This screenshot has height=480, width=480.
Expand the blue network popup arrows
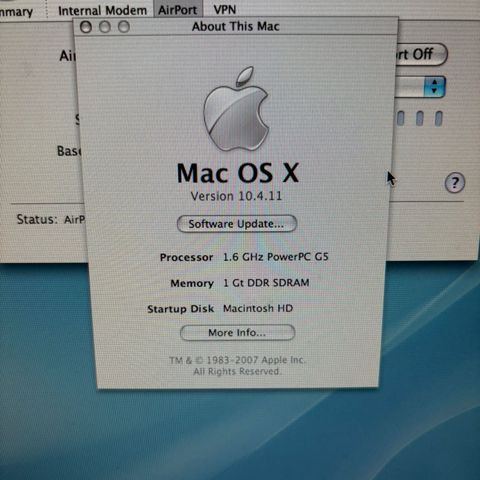tap(434, 86)
